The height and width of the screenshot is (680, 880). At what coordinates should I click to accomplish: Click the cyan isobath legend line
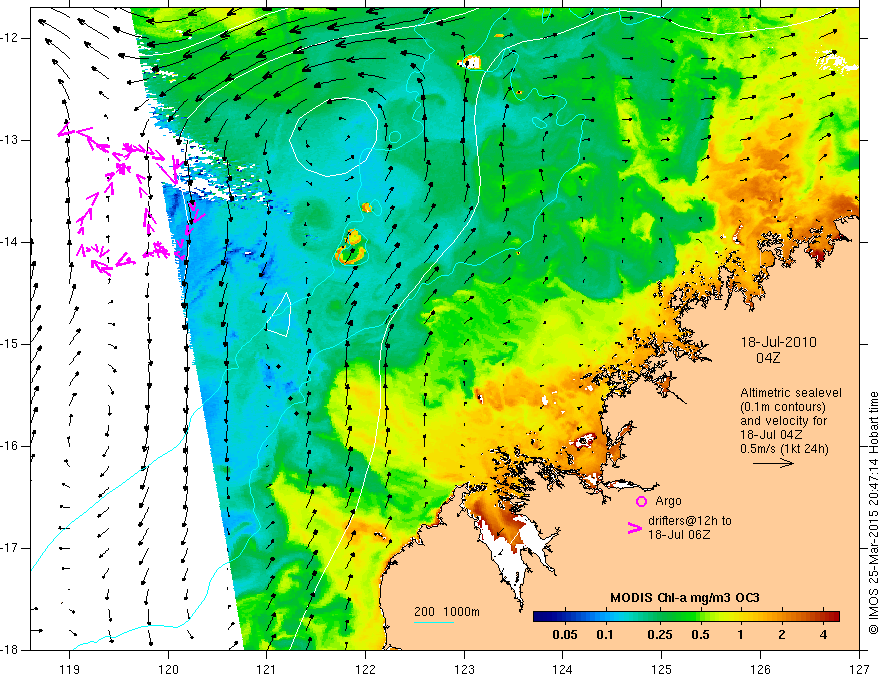(x=434, y=622)
